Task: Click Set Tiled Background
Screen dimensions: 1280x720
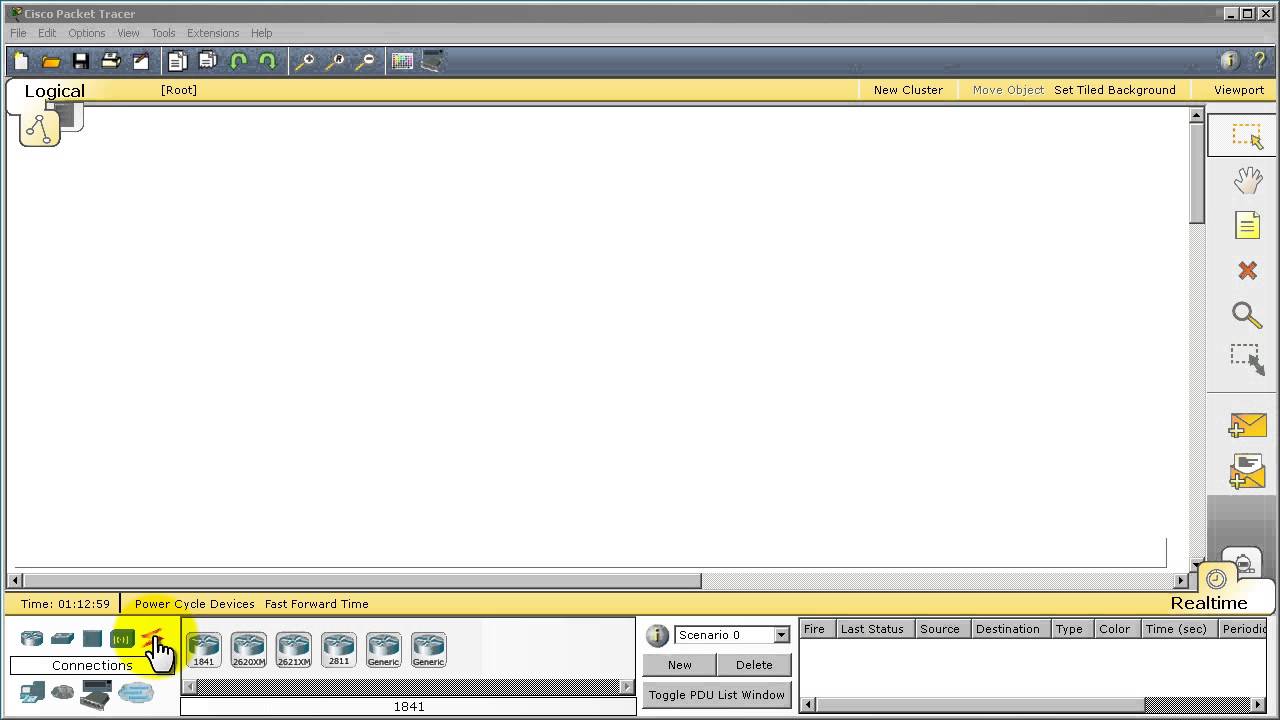Action: point(1115,90)
